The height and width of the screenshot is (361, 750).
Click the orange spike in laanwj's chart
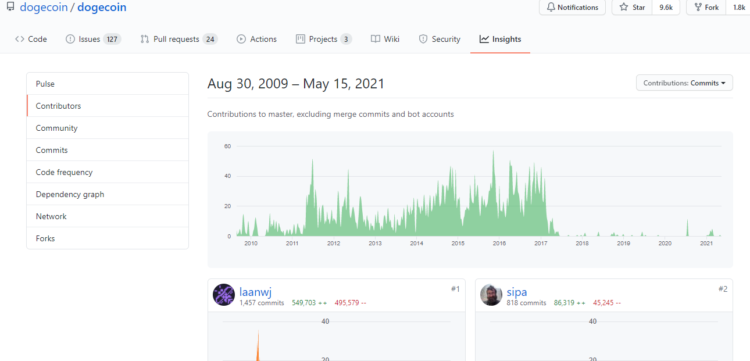pyautogui.click(x=258, y=347)
